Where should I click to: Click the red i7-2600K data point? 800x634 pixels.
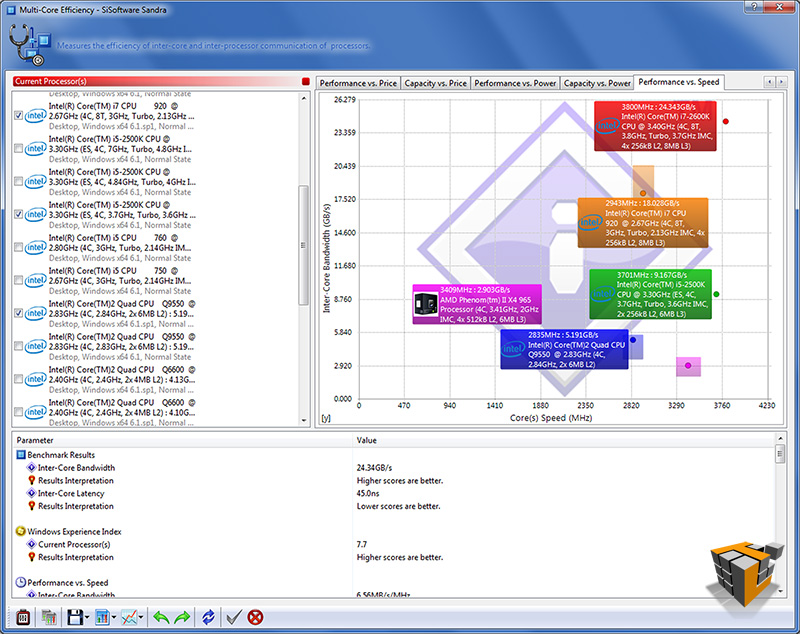pyautogui.click(x=726, y=121)
